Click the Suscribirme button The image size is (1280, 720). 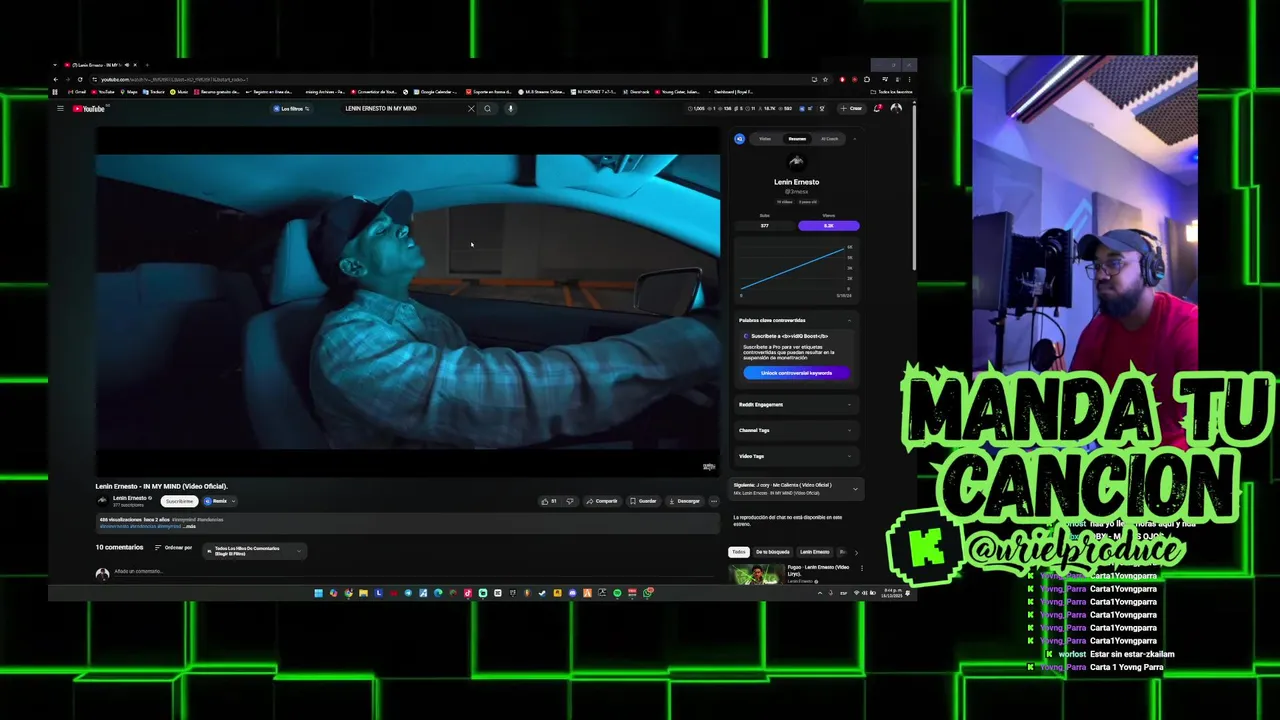[179, 501]
